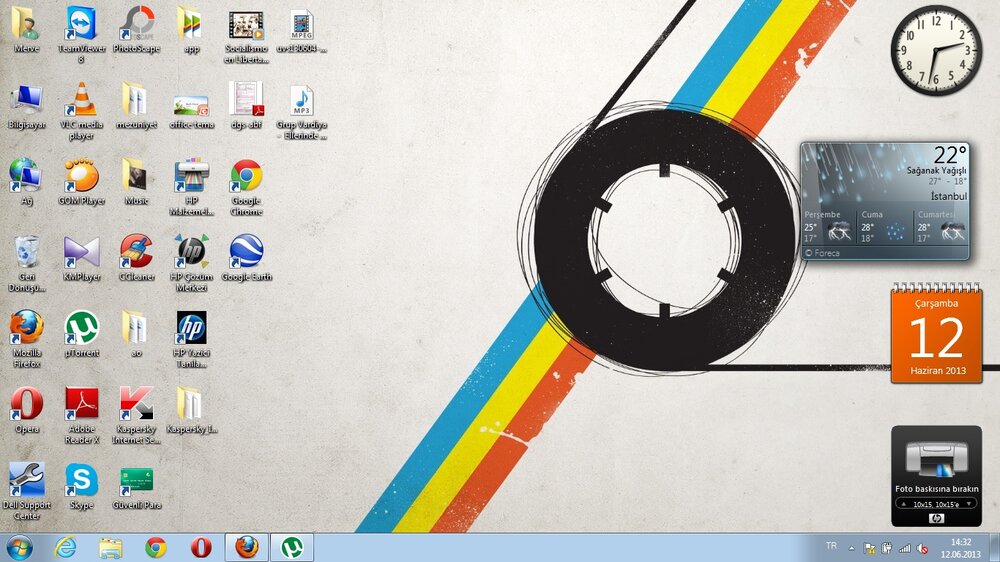Click the TR input language indicator
The width and height of the screenshot is (1000, 562).
(x=831, y=546)
